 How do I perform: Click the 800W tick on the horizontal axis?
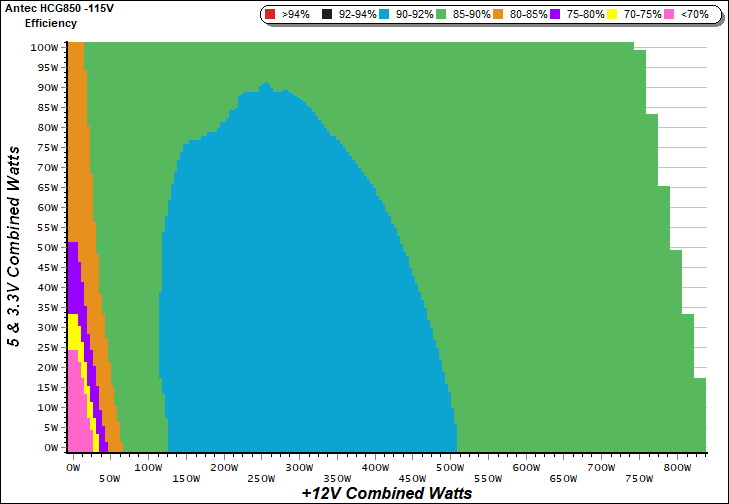(x=677, y=467)
